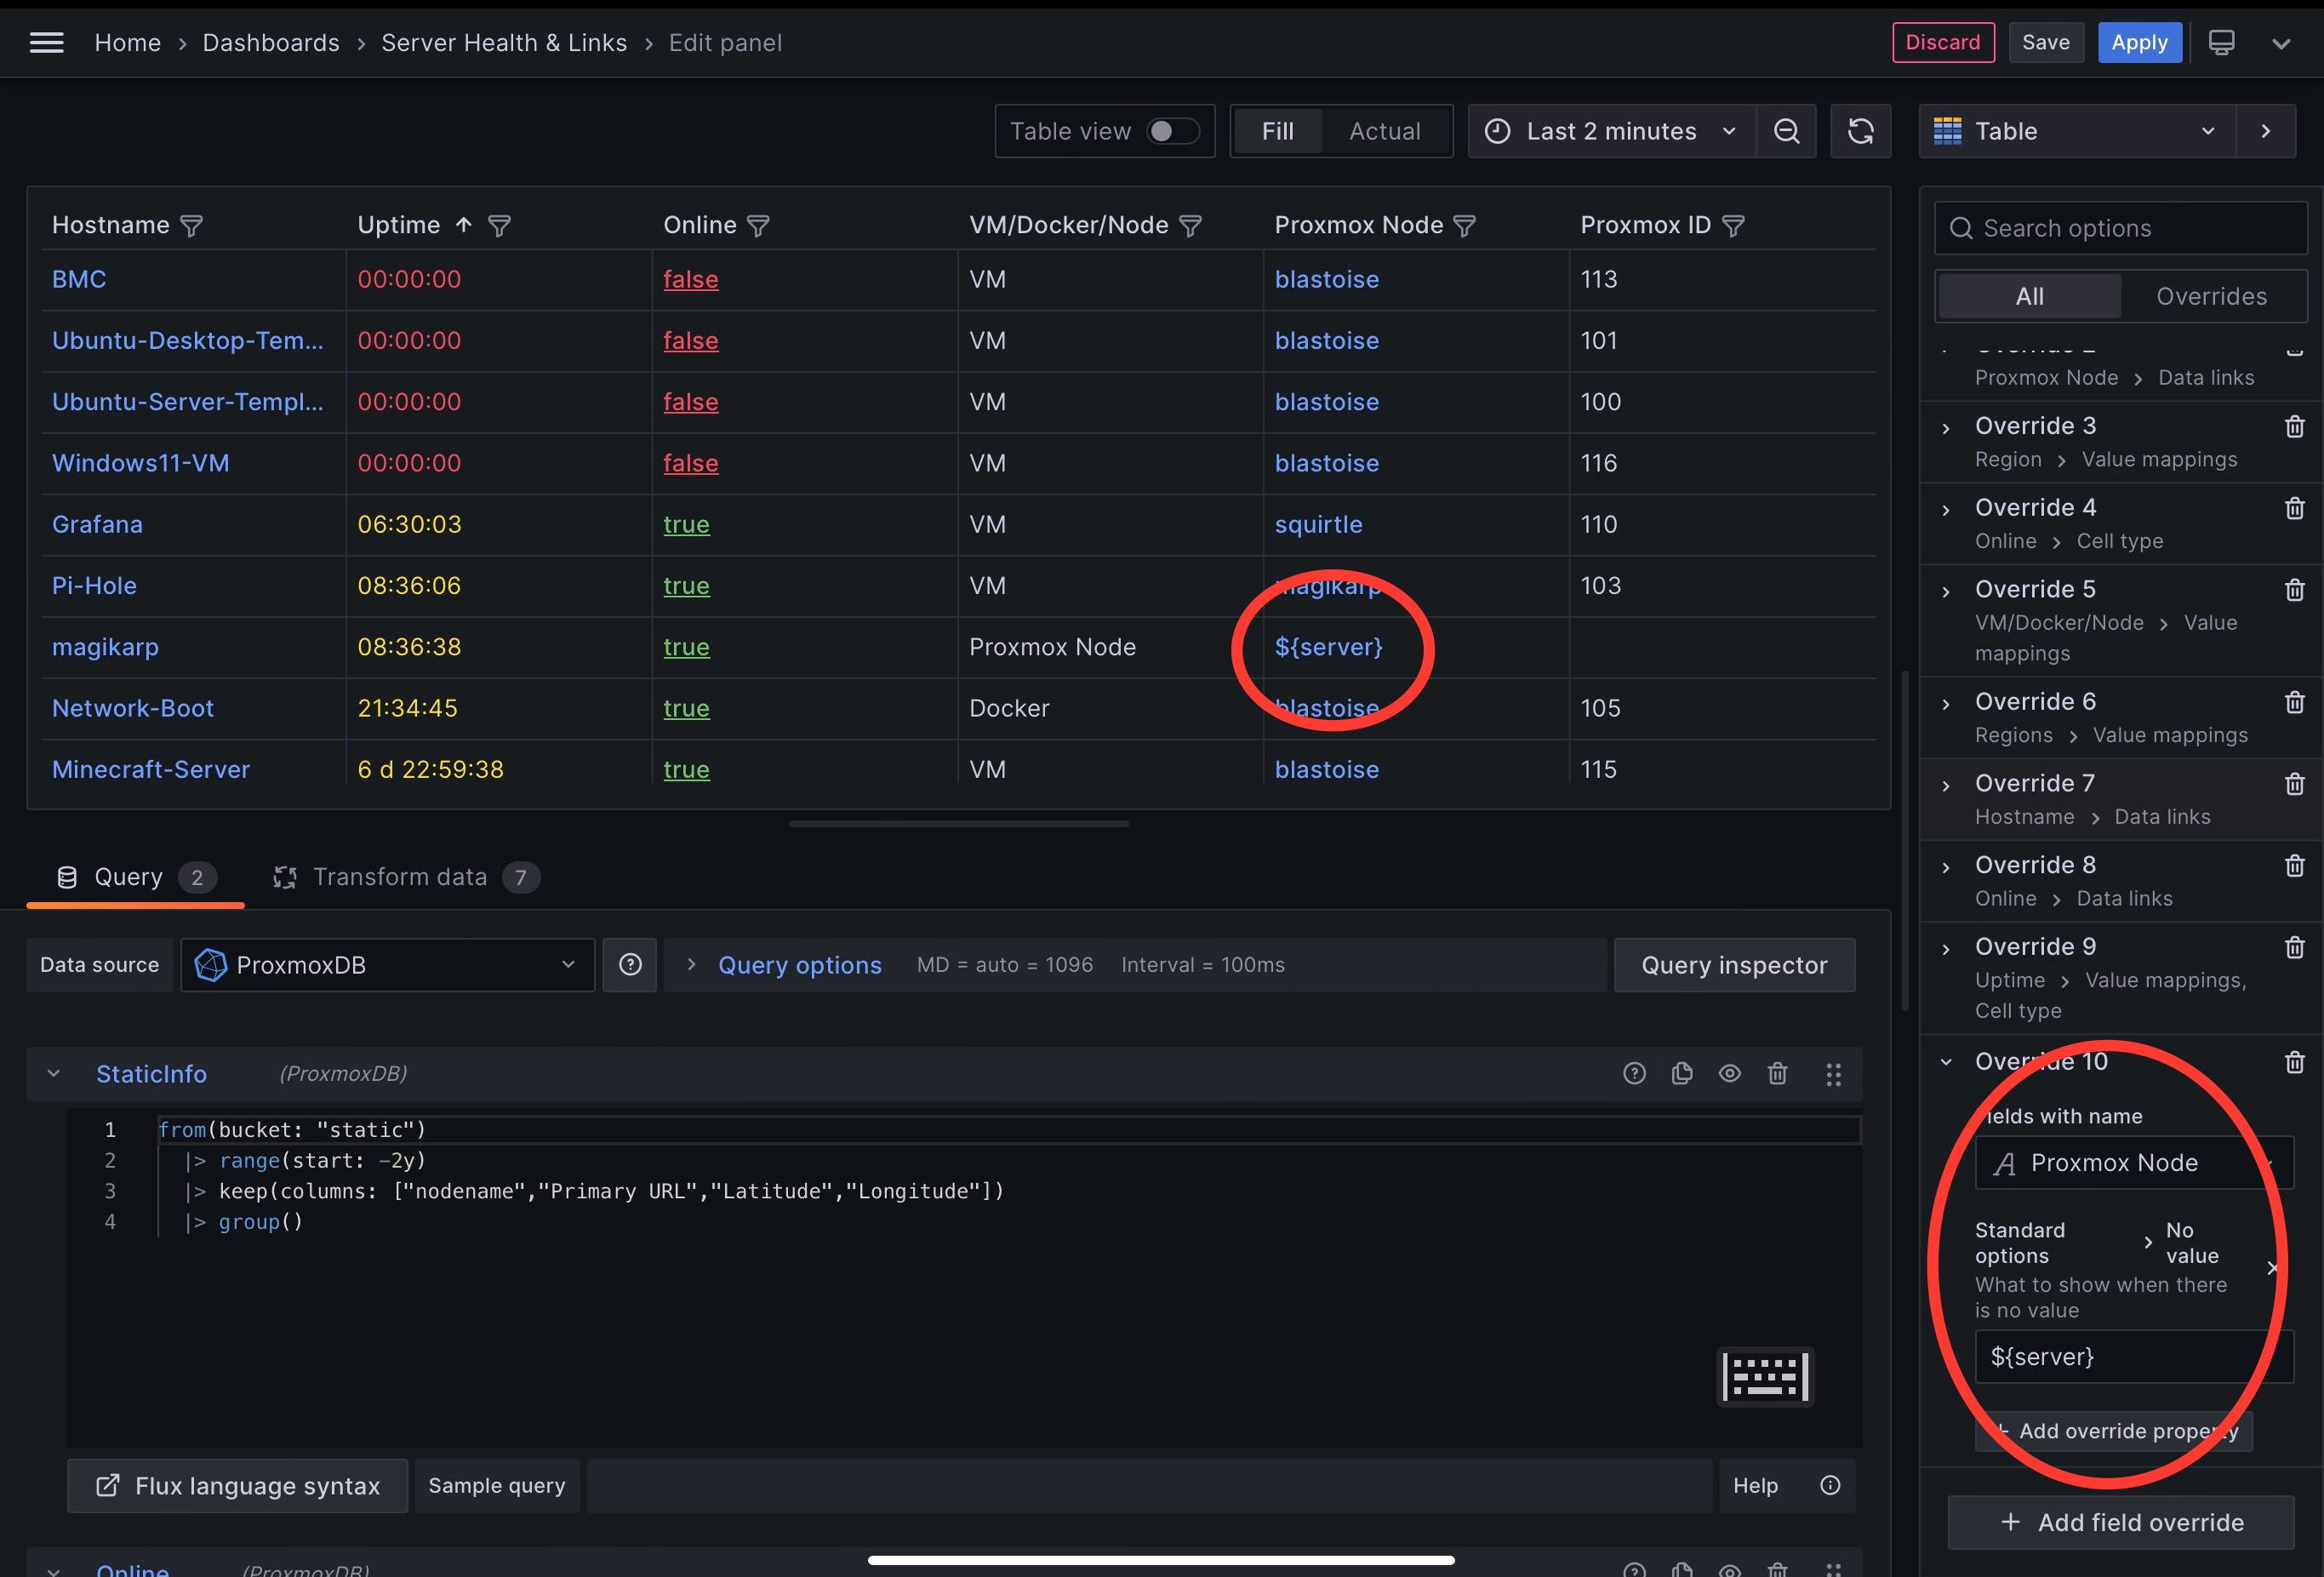Image resolution: width=2324 pixels, height=1577 pixels.
Task: Expand Override 3 Region
Action: coord(1945,428)
